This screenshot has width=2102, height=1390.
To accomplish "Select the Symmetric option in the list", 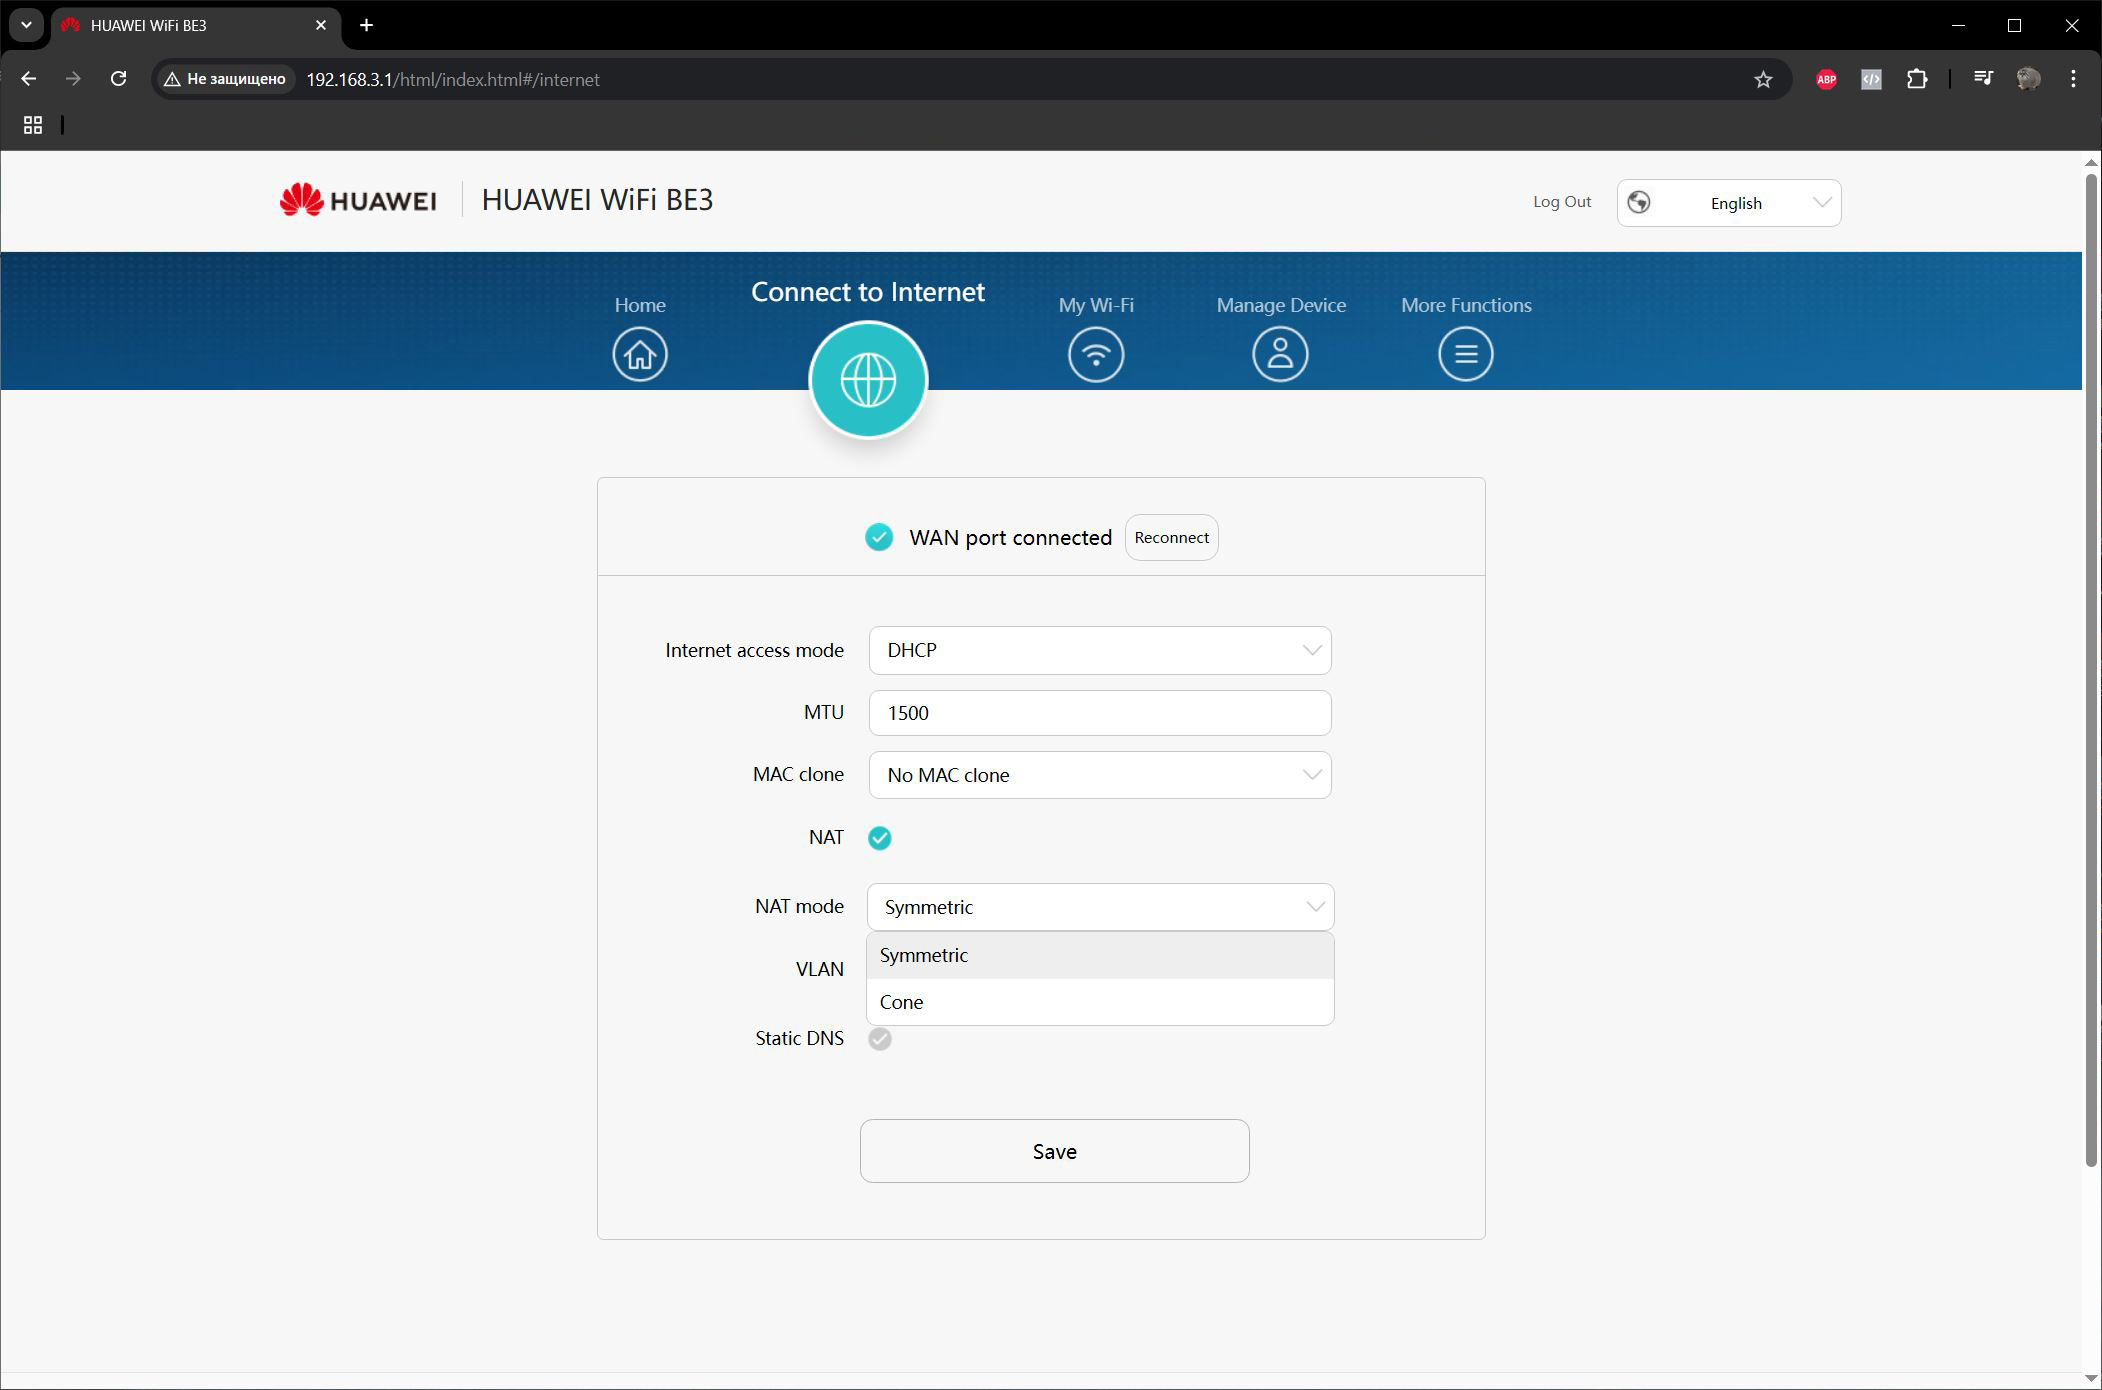I will pyautogui.click(x=1100, y=955).
